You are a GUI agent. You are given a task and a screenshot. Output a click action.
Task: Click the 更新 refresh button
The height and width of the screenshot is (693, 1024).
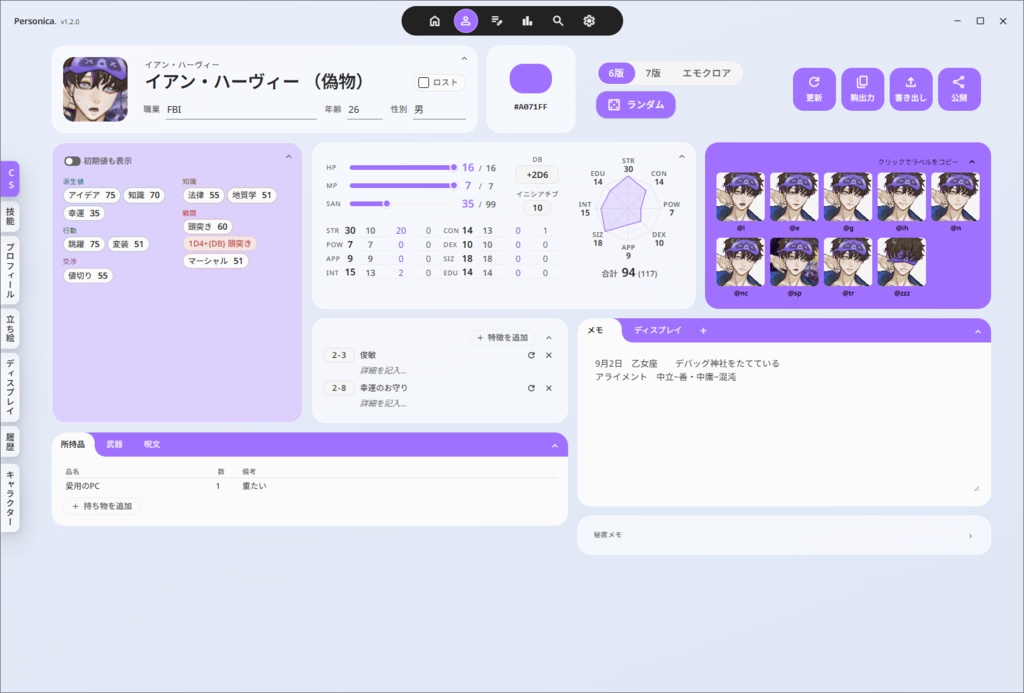point(814,89)
